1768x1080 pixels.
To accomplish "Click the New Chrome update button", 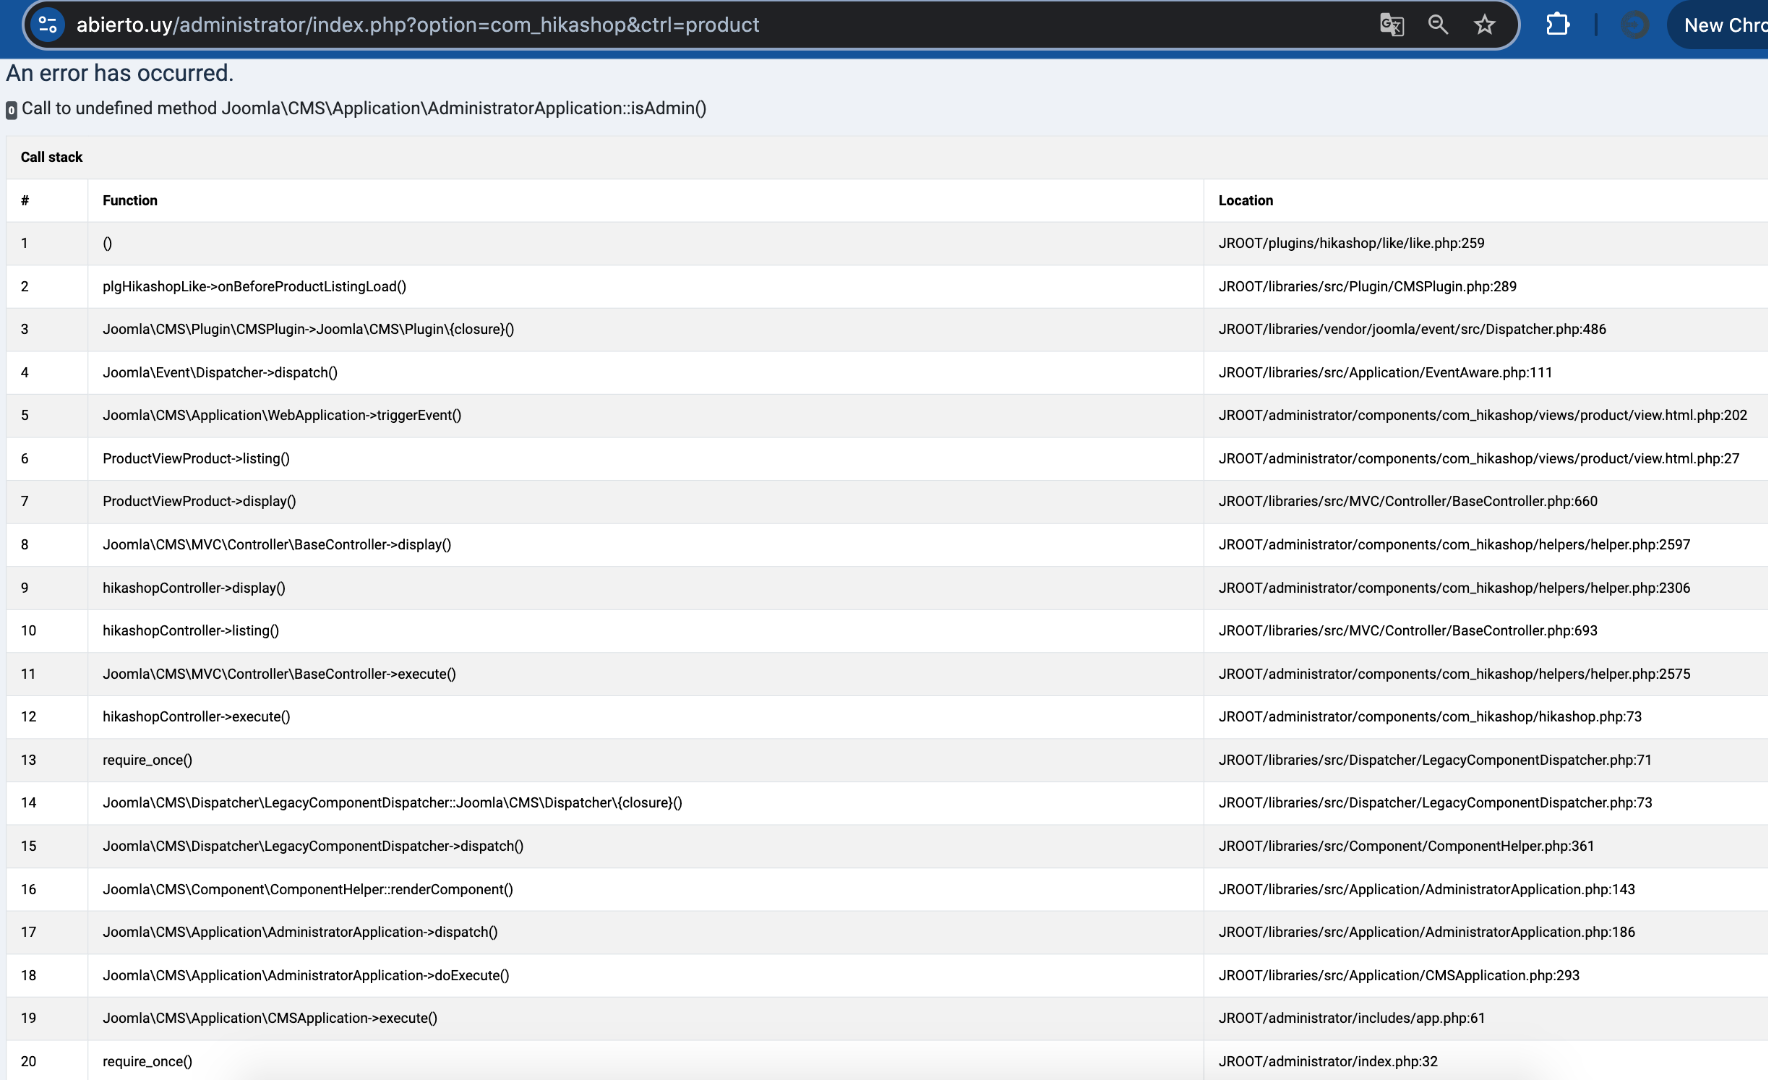I will point(1724,25).
